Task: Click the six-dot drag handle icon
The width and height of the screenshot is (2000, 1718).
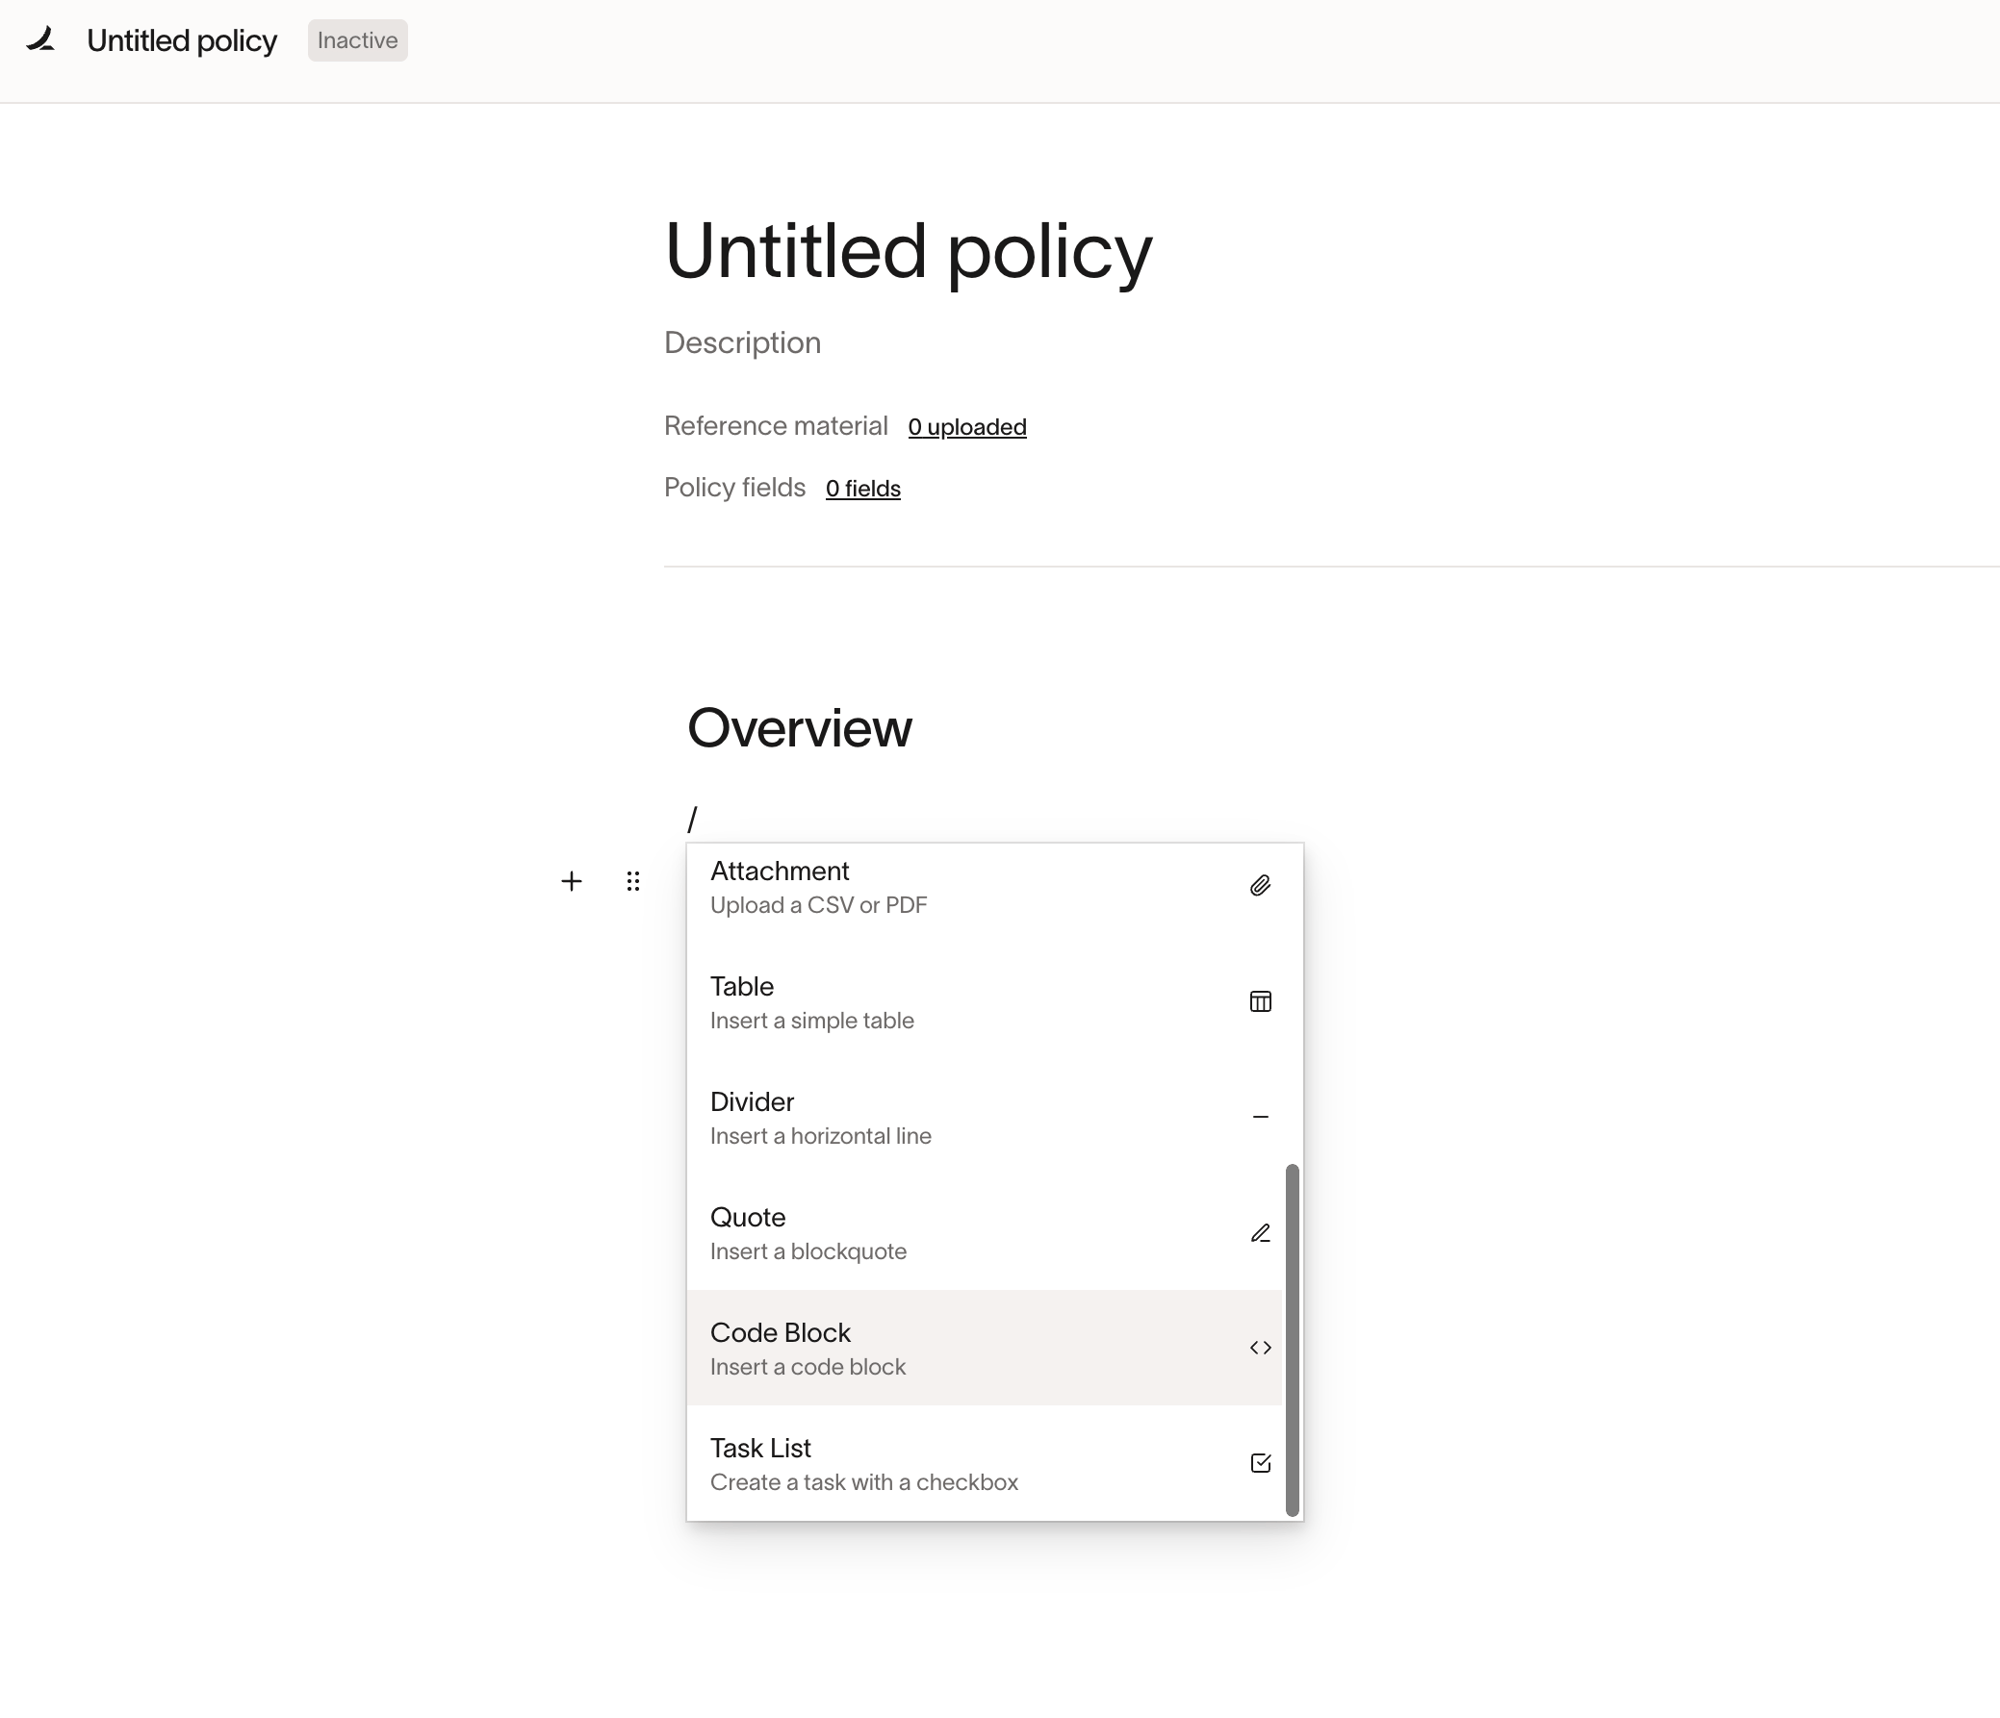Action: [633, 881]
